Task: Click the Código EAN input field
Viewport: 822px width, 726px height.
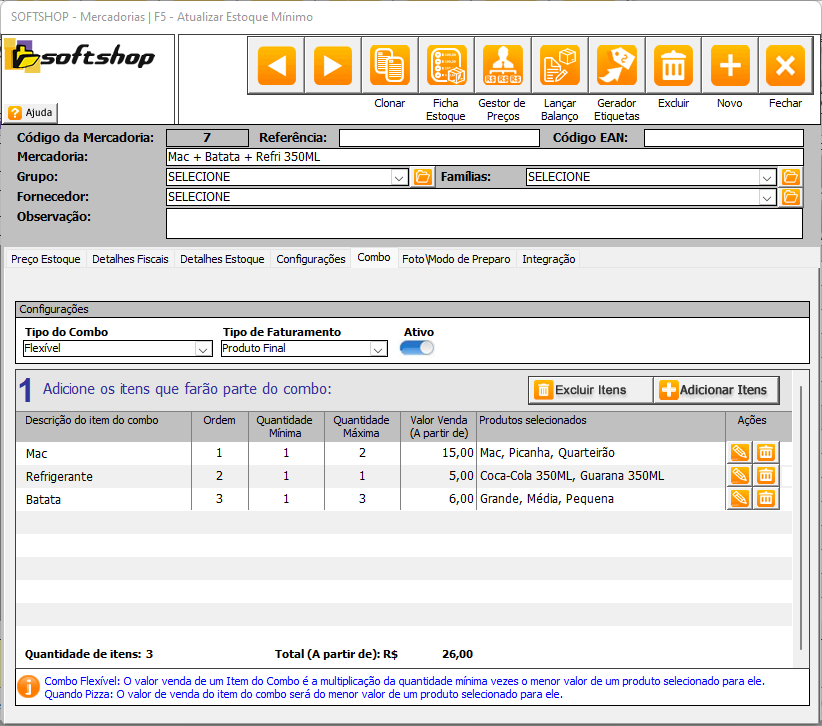Action: 723,138
